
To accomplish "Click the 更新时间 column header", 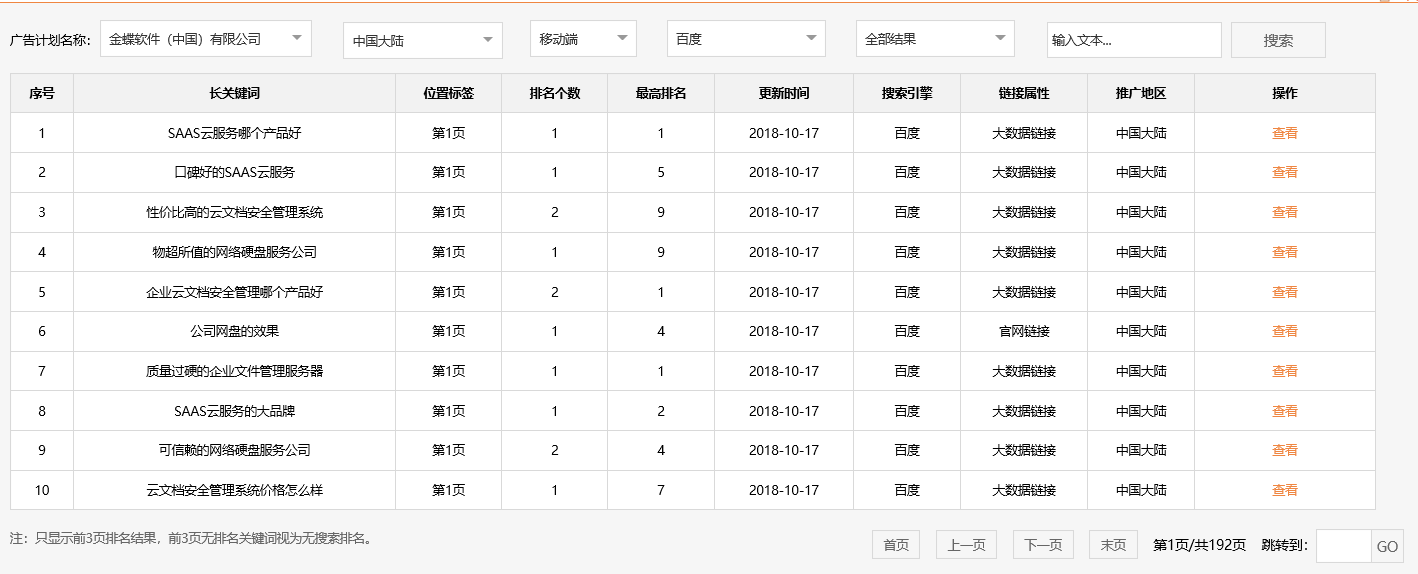I will click(x=784, y=93).
